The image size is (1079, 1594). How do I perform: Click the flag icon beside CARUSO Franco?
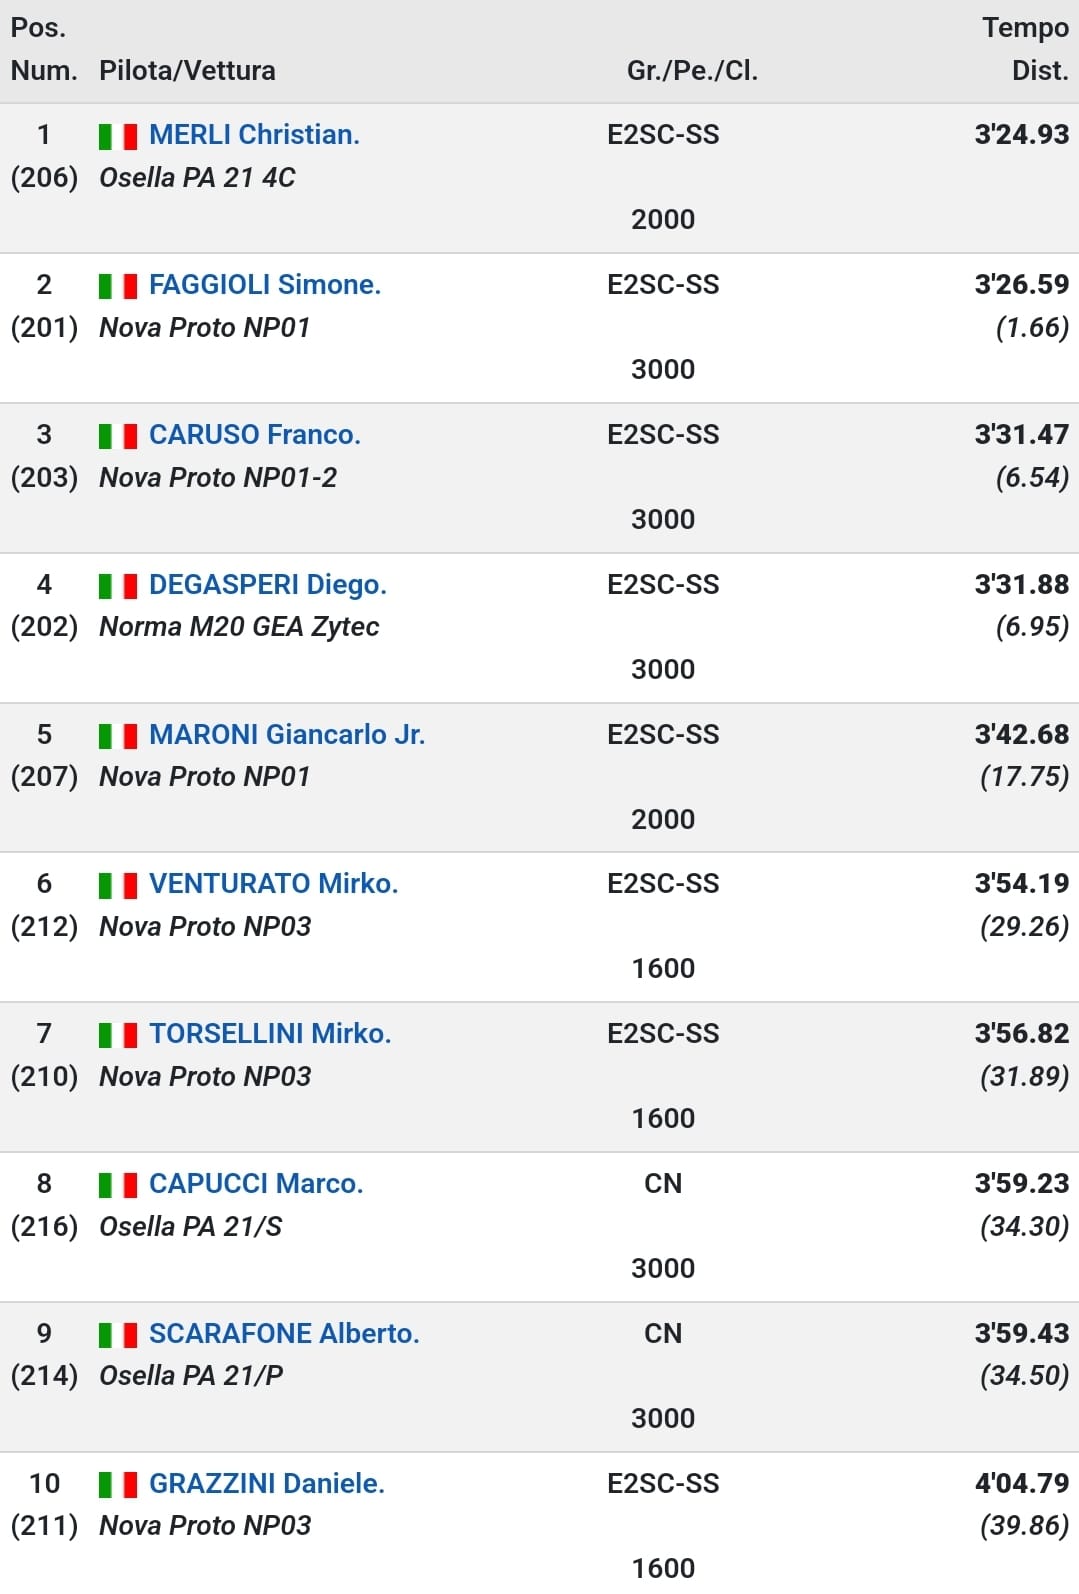coord(118,436)
